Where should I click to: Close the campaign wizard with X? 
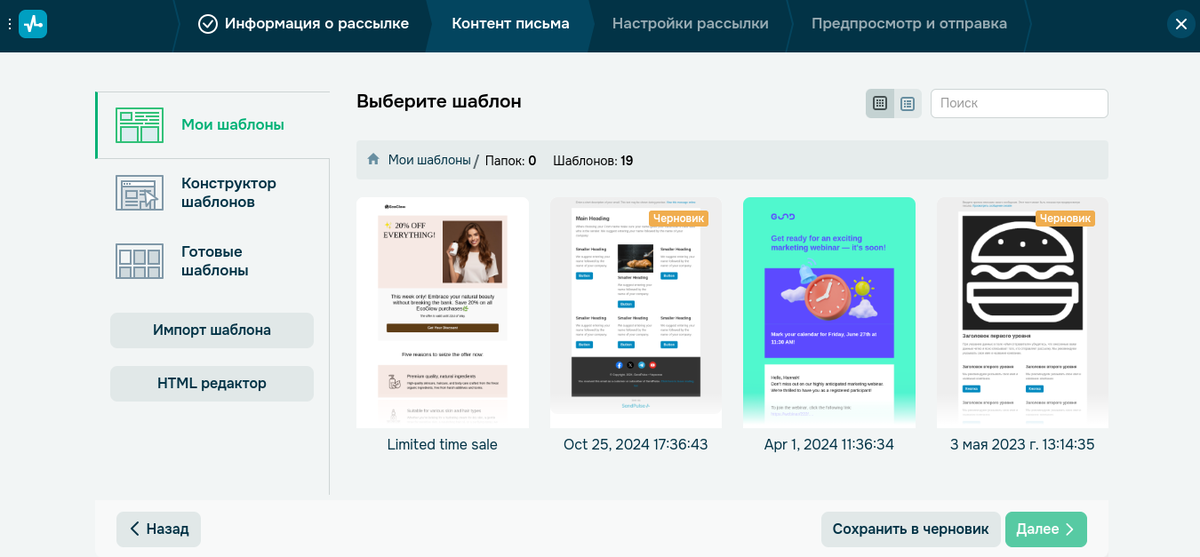(1181, 25)
